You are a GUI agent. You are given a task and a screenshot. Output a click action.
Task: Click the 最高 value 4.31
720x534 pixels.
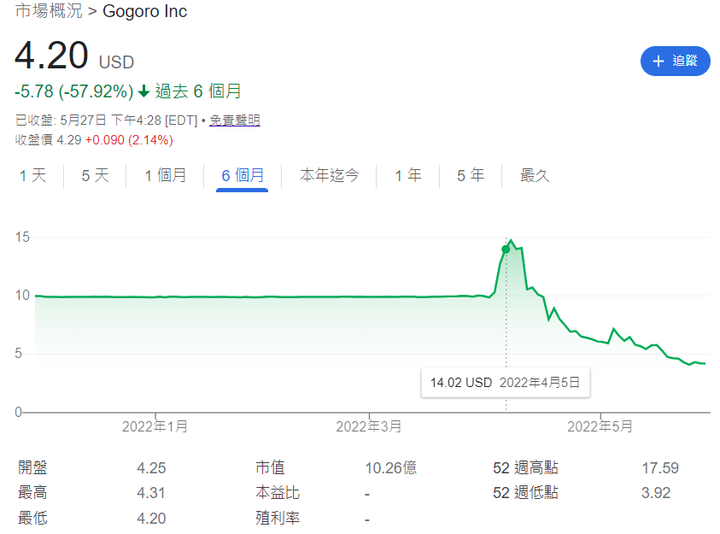tap(151, 493)
